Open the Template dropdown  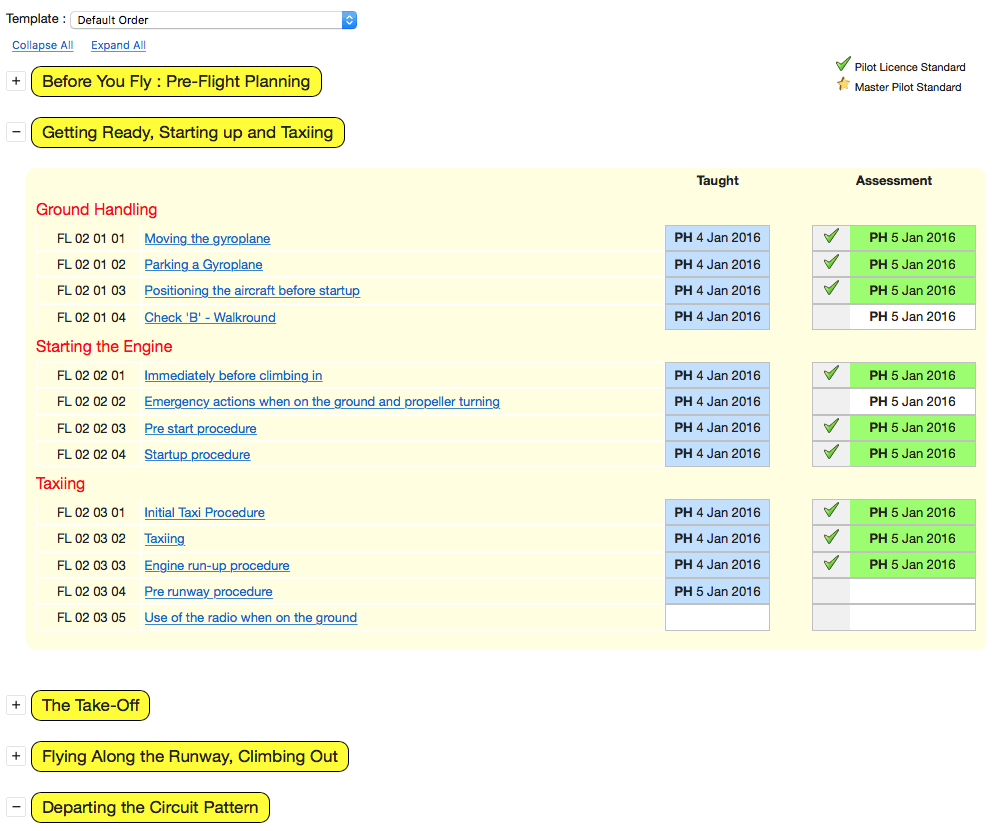213,20
